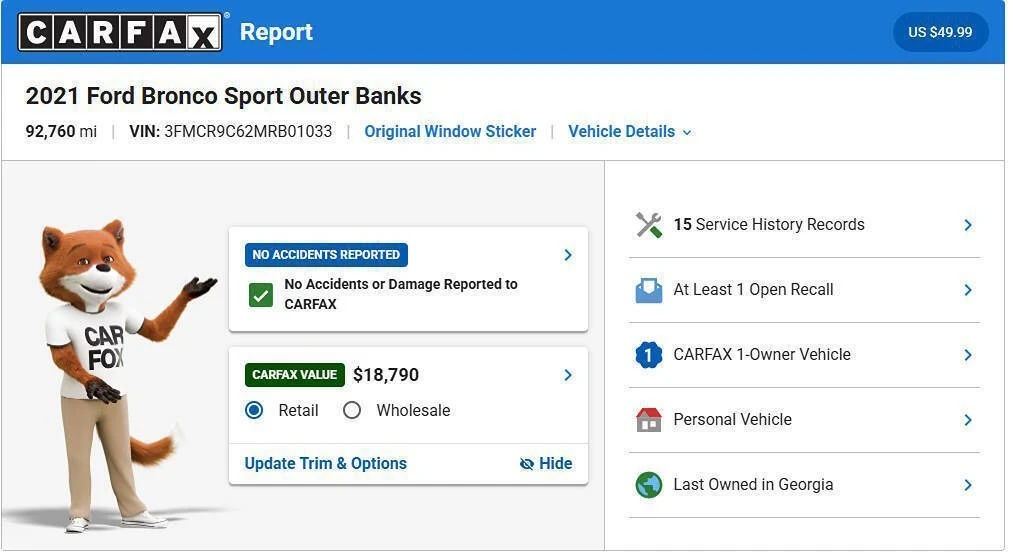Click the CARFAX VALUE green badge
Viewport: 1013px width, 554px height.
click(x=295, y=375)
